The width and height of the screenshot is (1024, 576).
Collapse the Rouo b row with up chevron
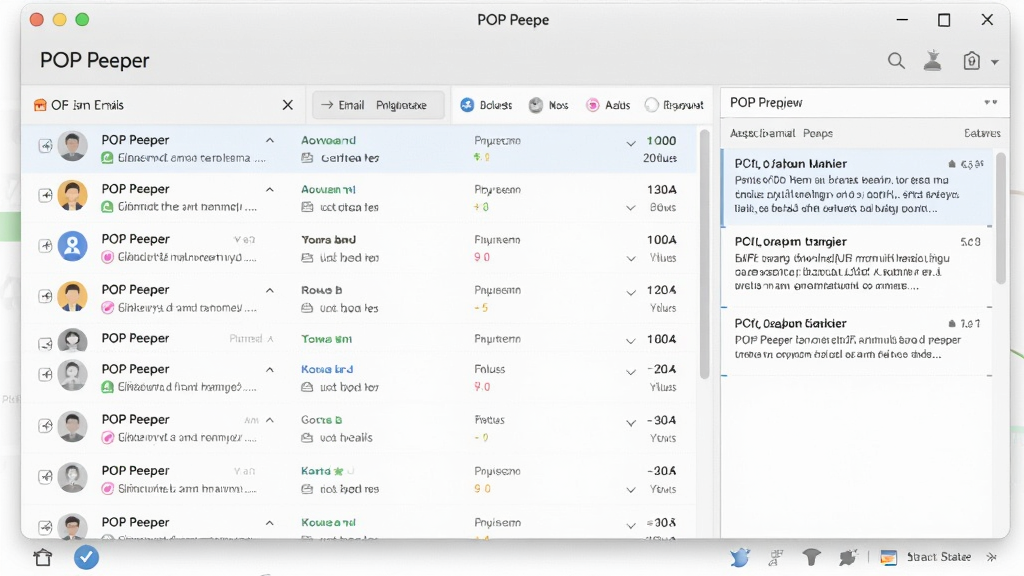coord(270,290)
